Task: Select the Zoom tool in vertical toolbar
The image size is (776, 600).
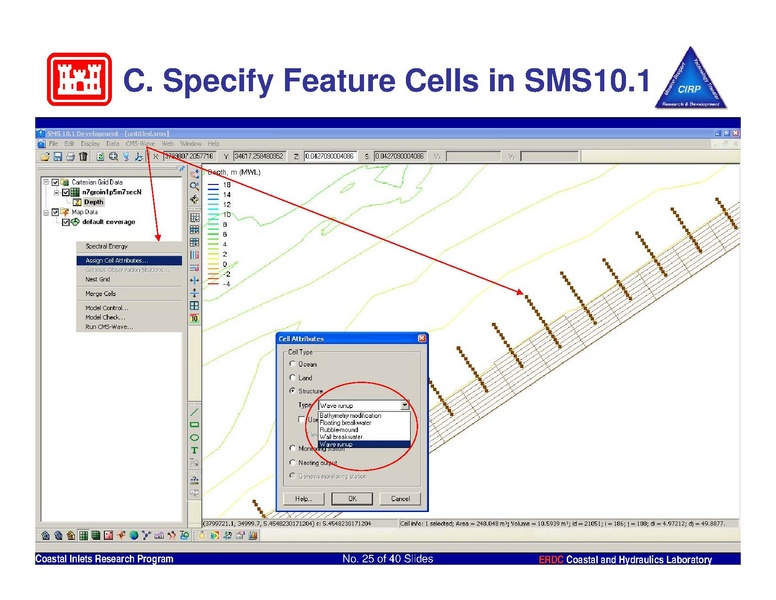Action: pyautogui.click(x=194, y=186)
